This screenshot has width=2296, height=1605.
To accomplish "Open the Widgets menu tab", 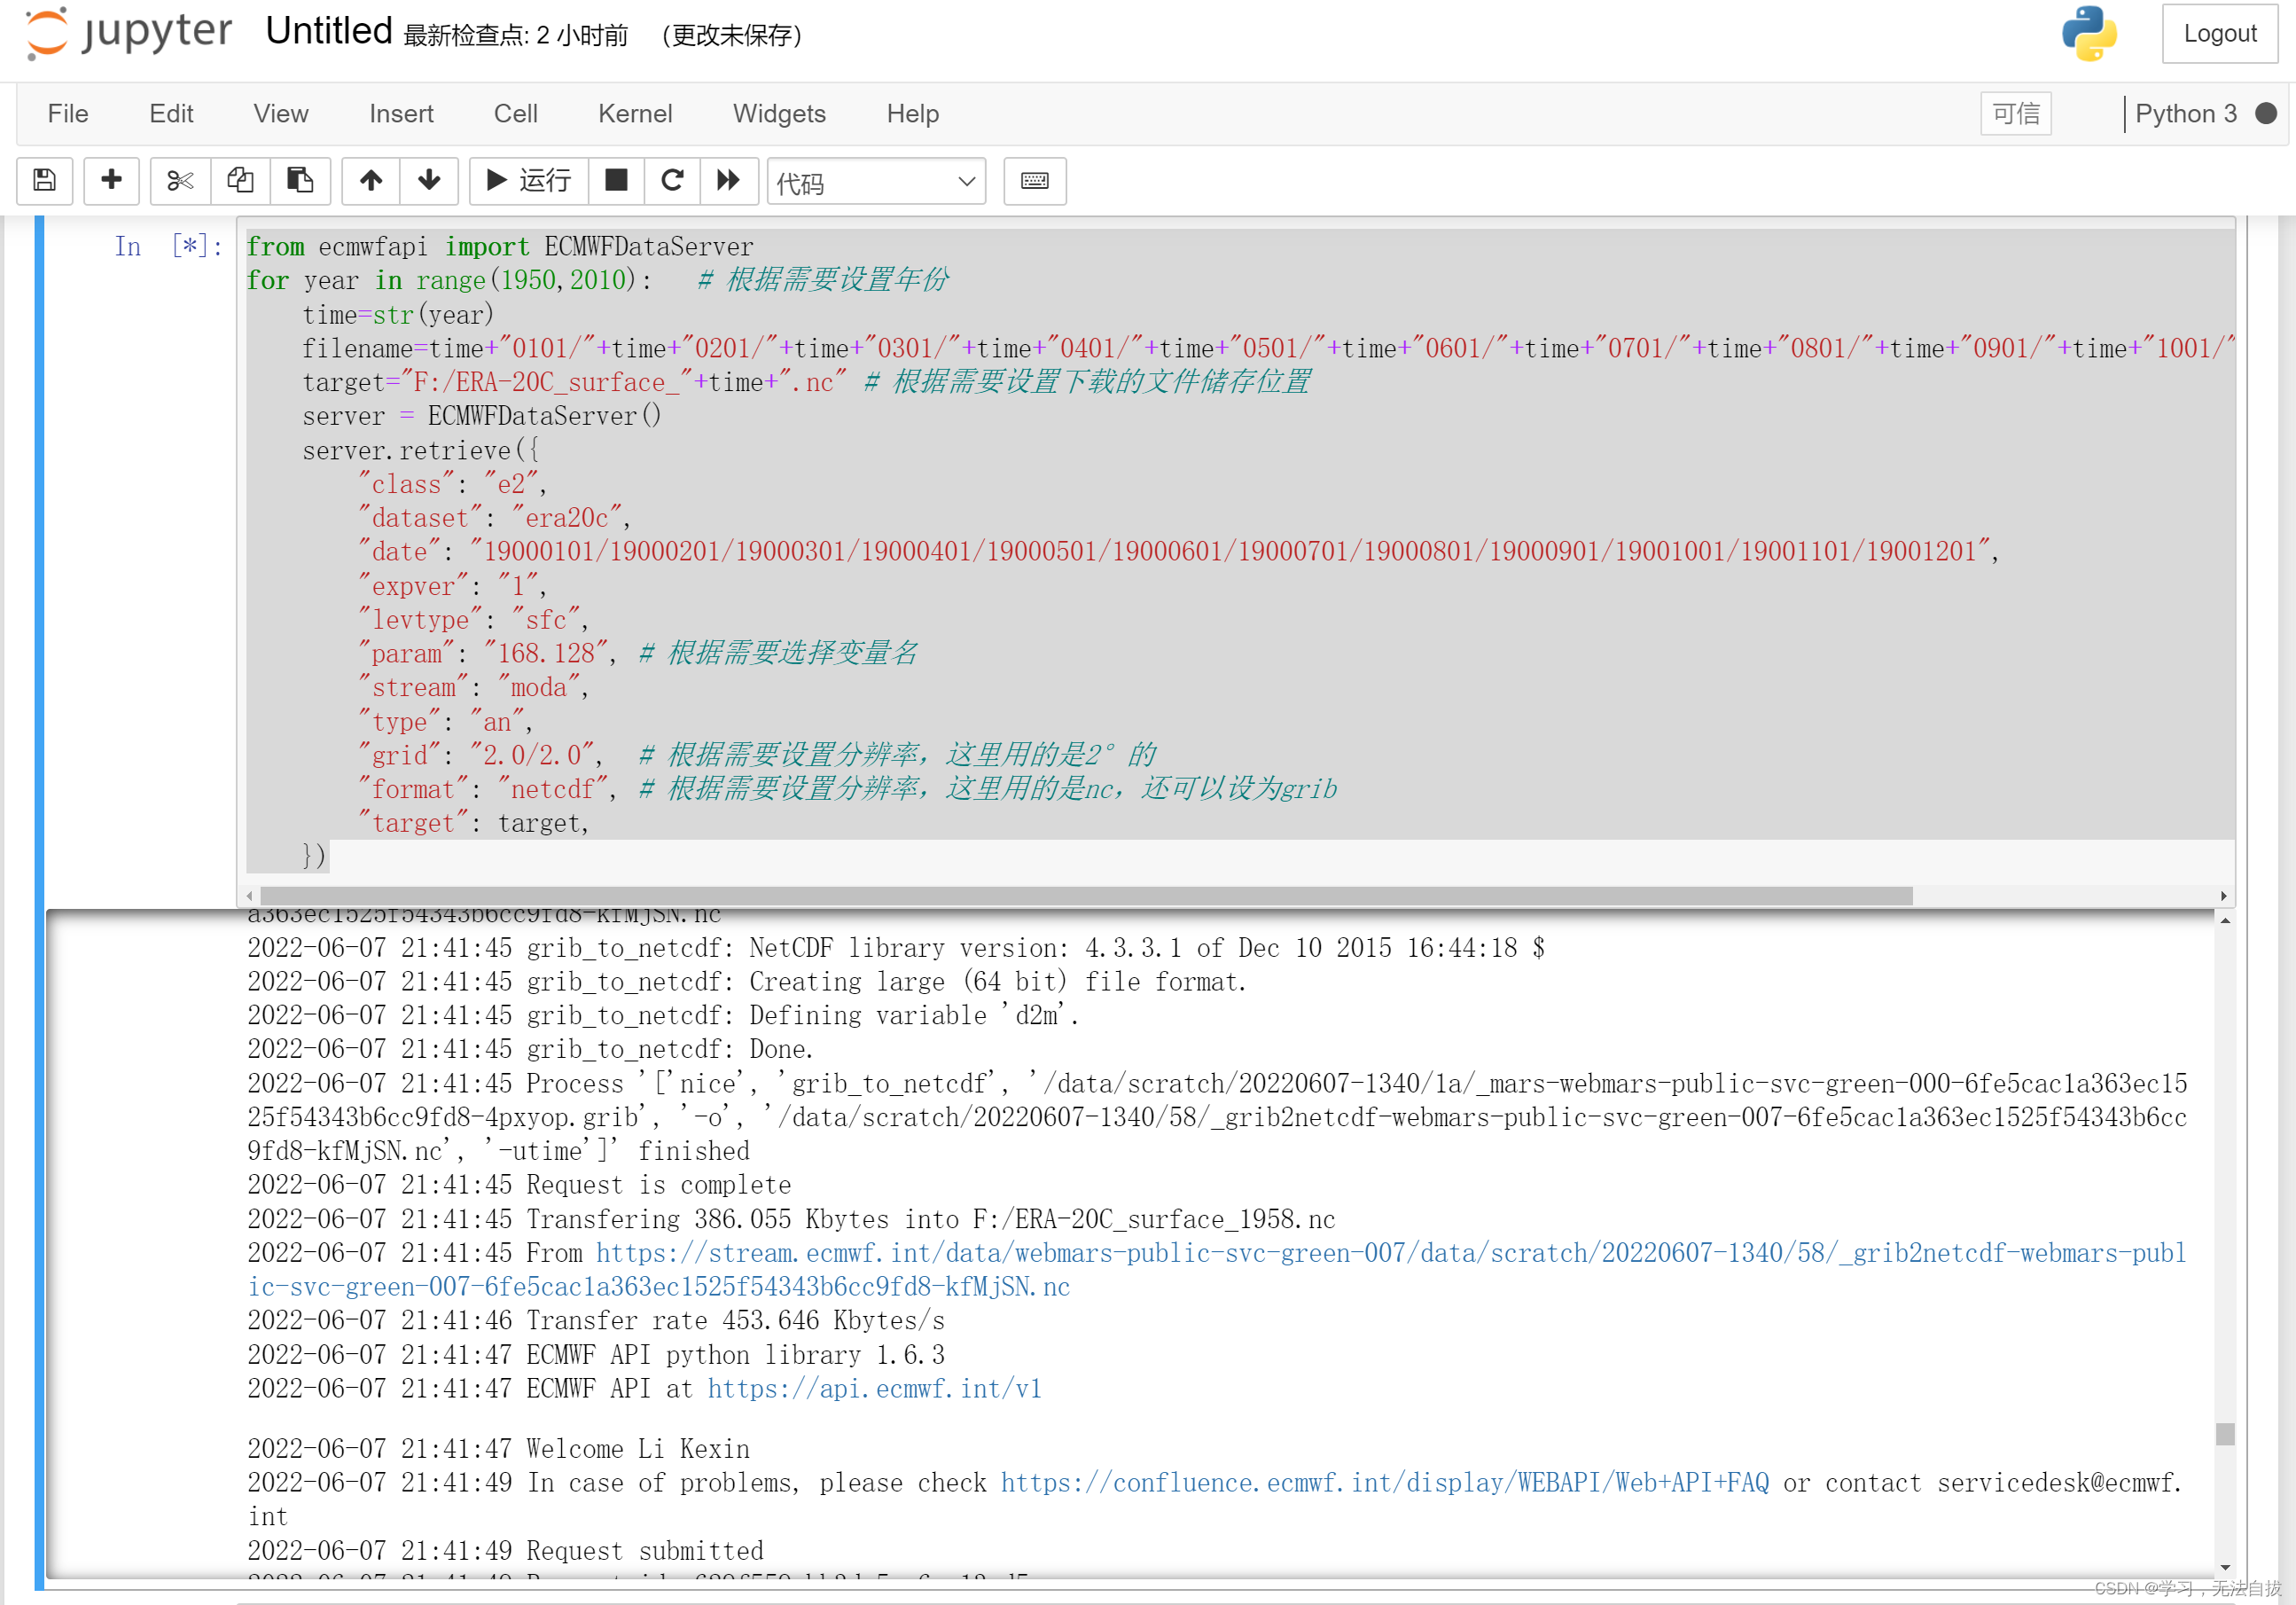I will click(x=778, y=112).
